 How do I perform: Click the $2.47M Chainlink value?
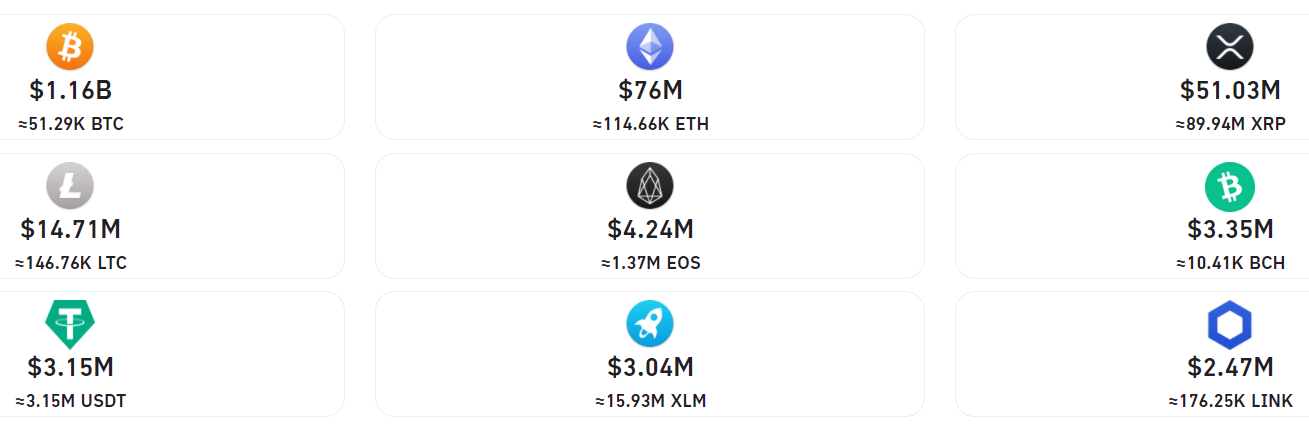pos(1230,368)
